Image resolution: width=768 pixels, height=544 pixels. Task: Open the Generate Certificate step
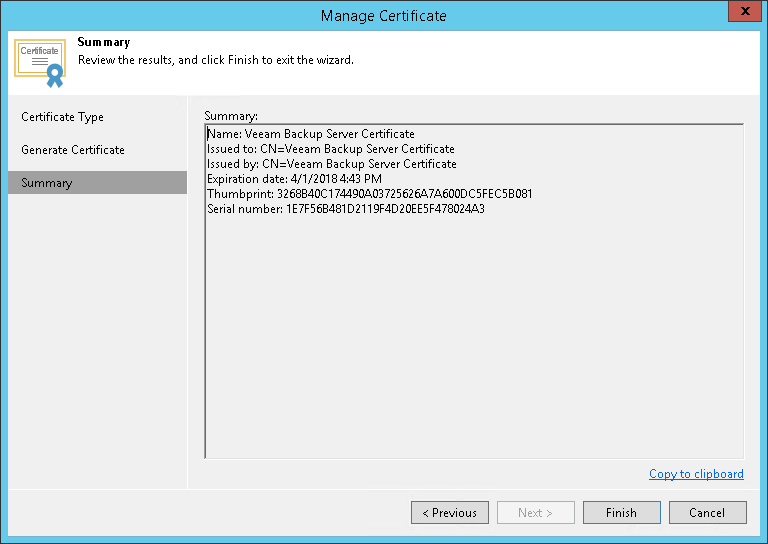(x=73, y=150)
